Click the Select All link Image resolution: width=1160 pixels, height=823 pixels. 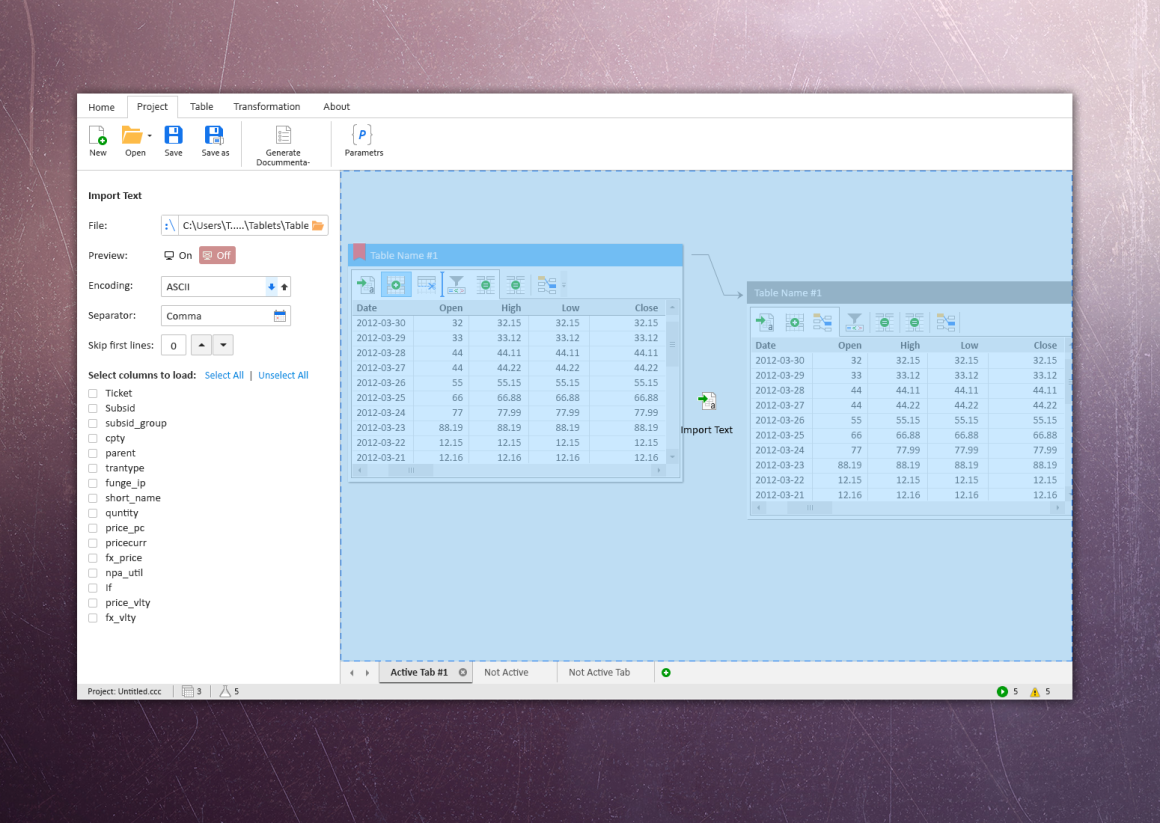click(x=224, y=374)
